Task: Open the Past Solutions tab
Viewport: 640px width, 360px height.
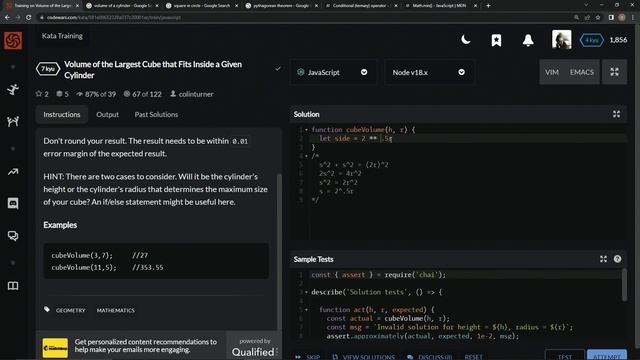Action: coord(156,114)
